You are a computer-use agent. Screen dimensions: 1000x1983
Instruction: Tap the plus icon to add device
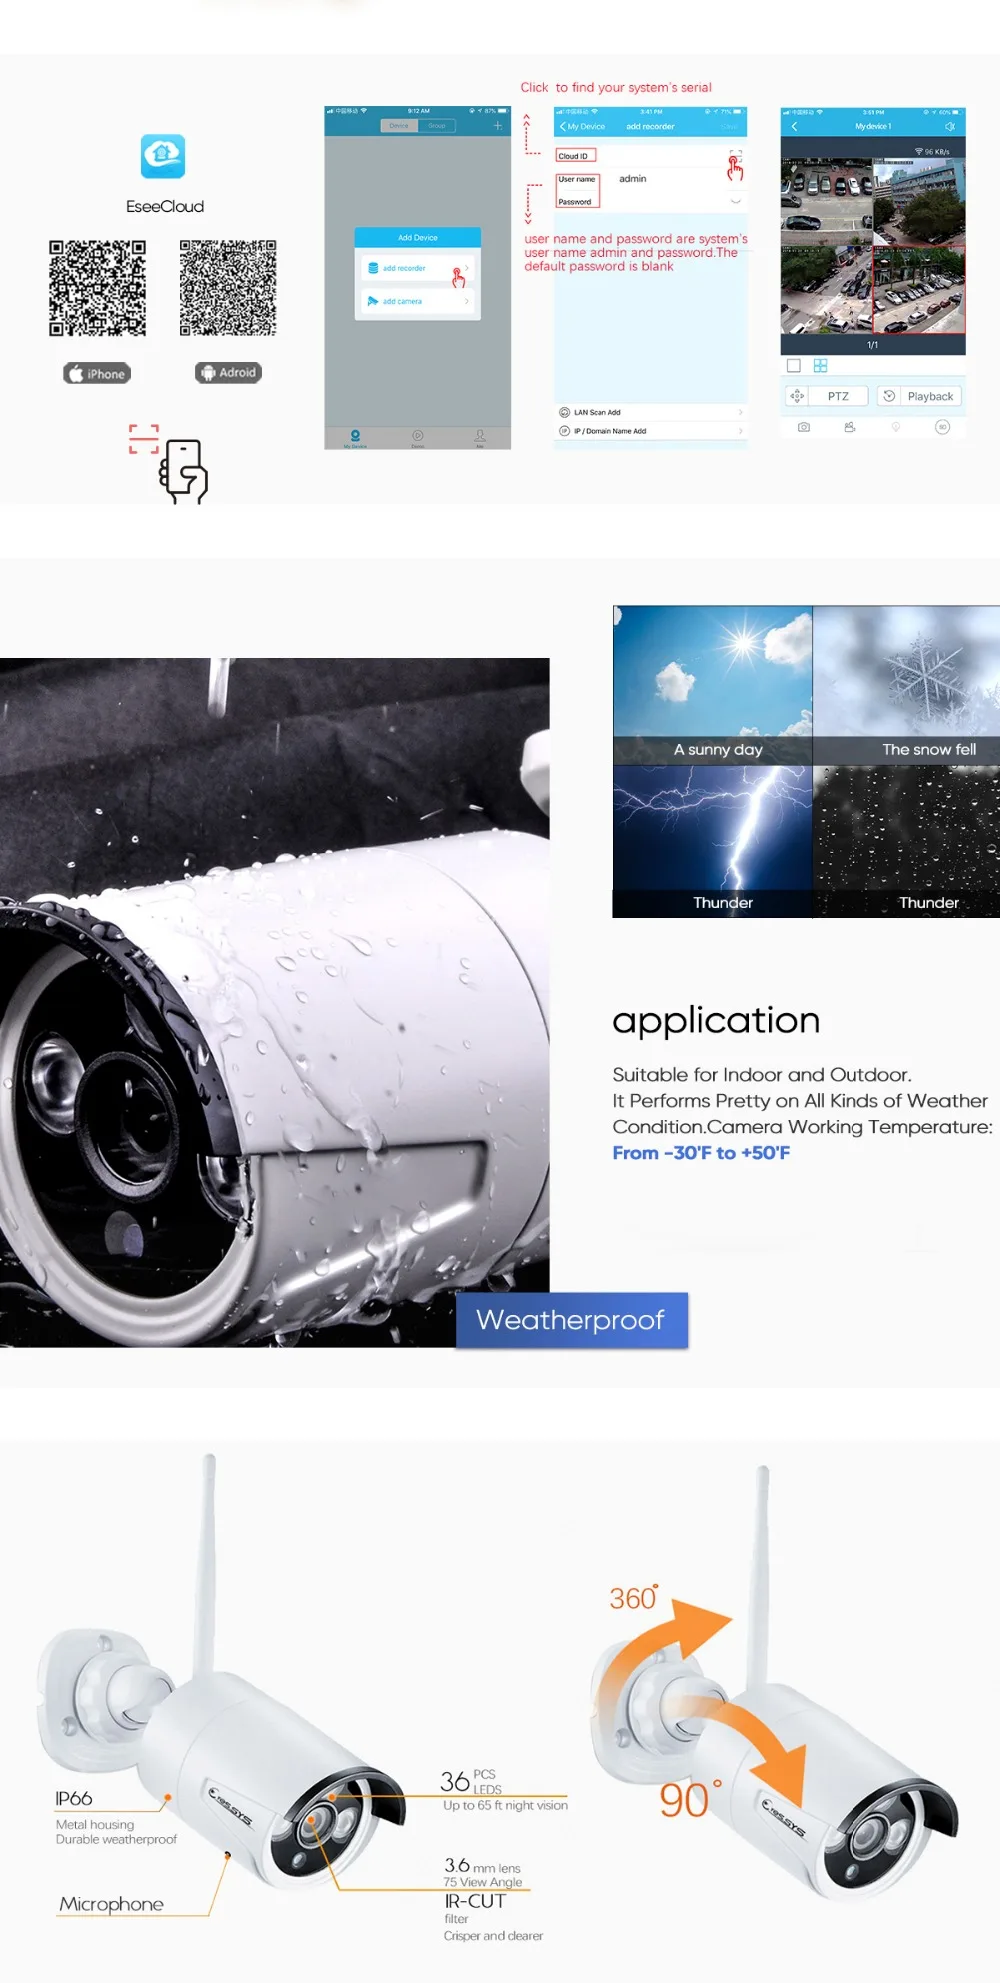coord(498,126)
